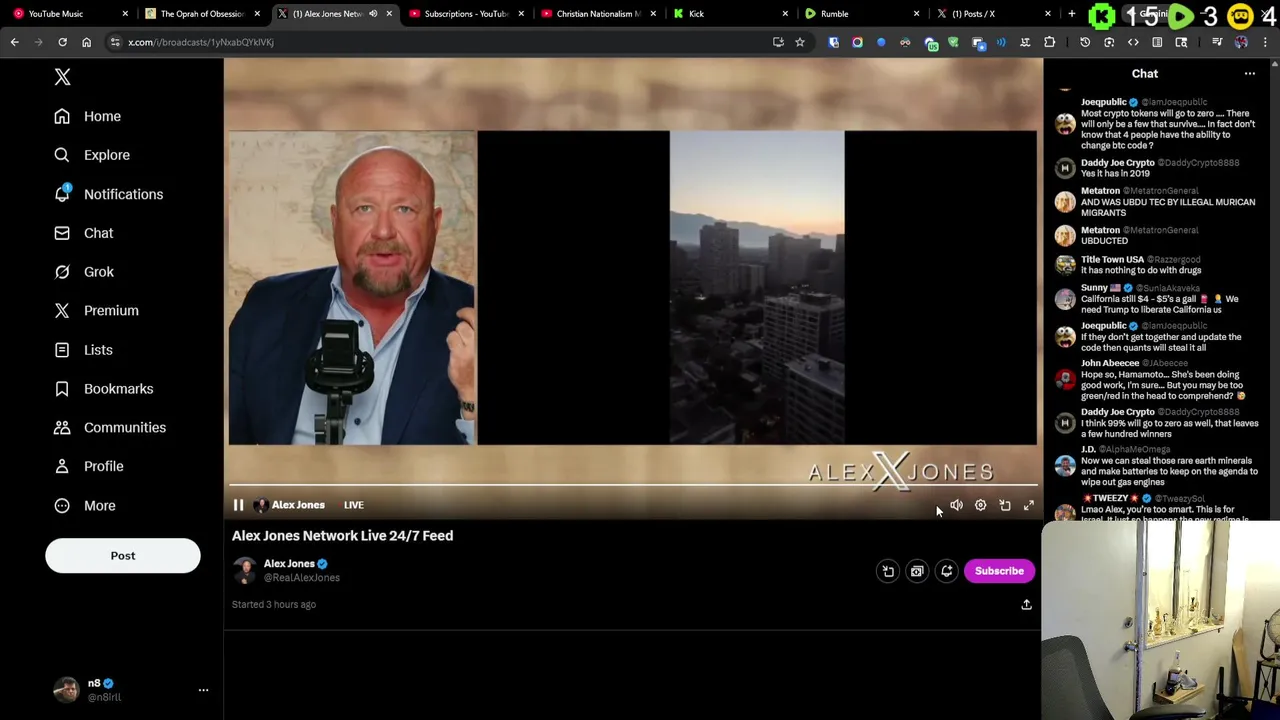Click the Sunny chat username
The height and width of the screenshot is (720, 1280).
(1094, 288)
